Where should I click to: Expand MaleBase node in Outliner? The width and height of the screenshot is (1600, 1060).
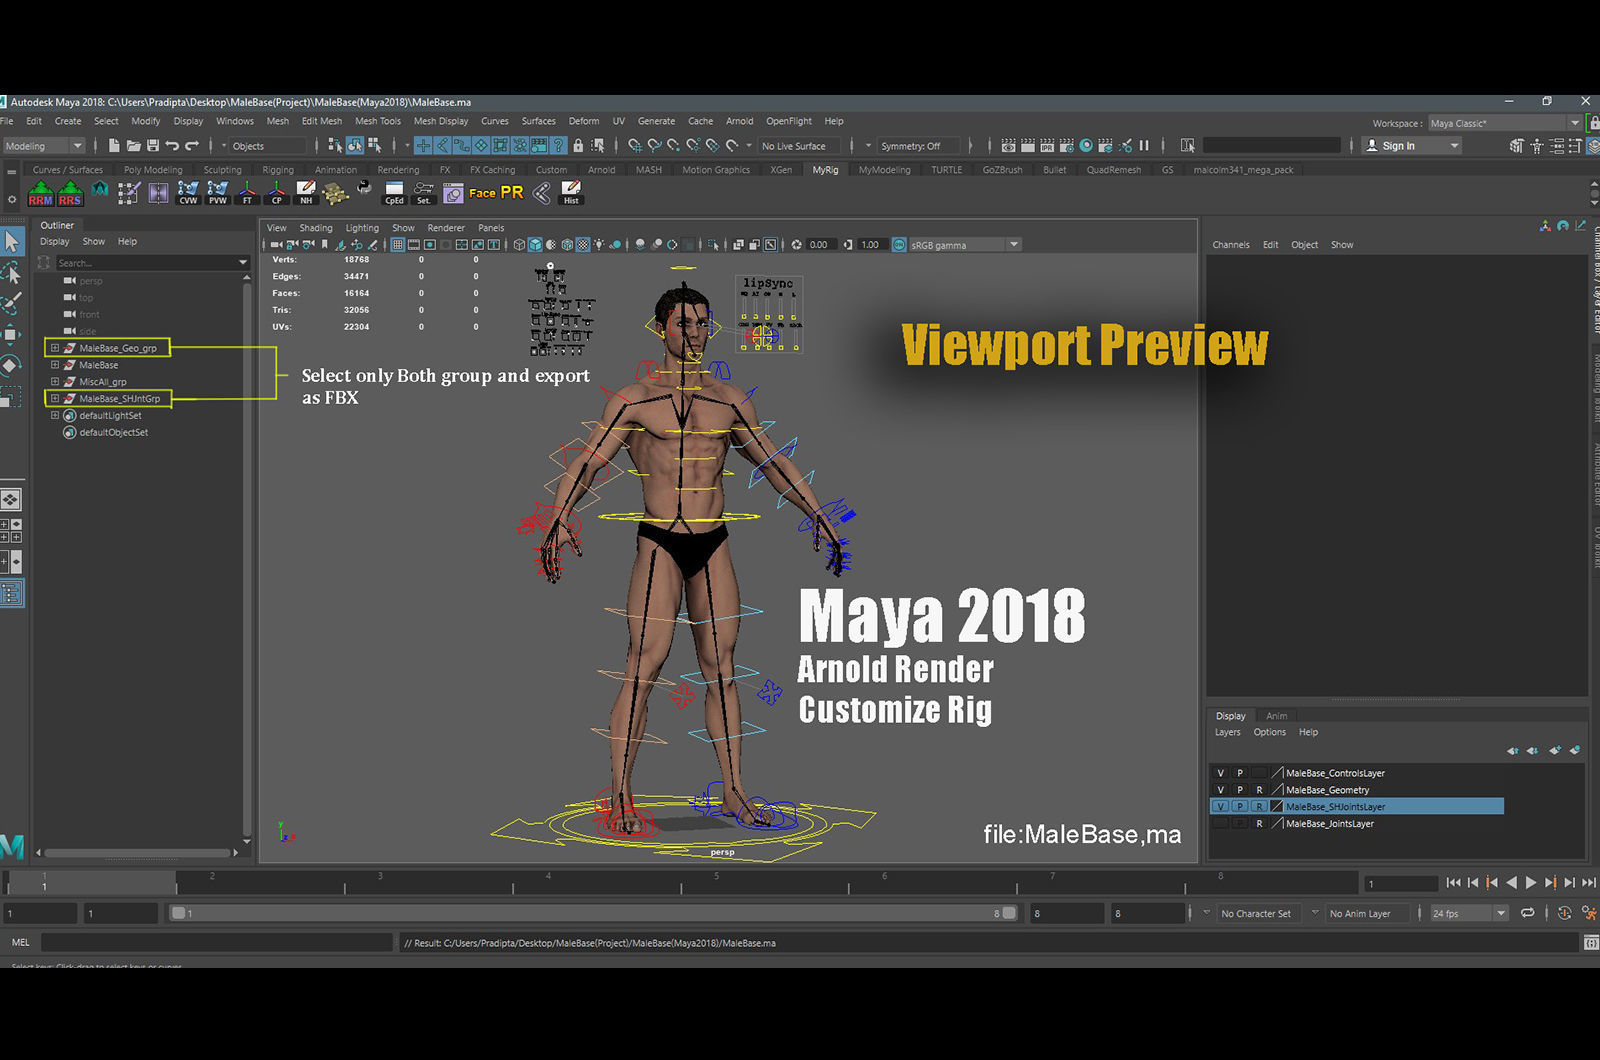point(55,365)
